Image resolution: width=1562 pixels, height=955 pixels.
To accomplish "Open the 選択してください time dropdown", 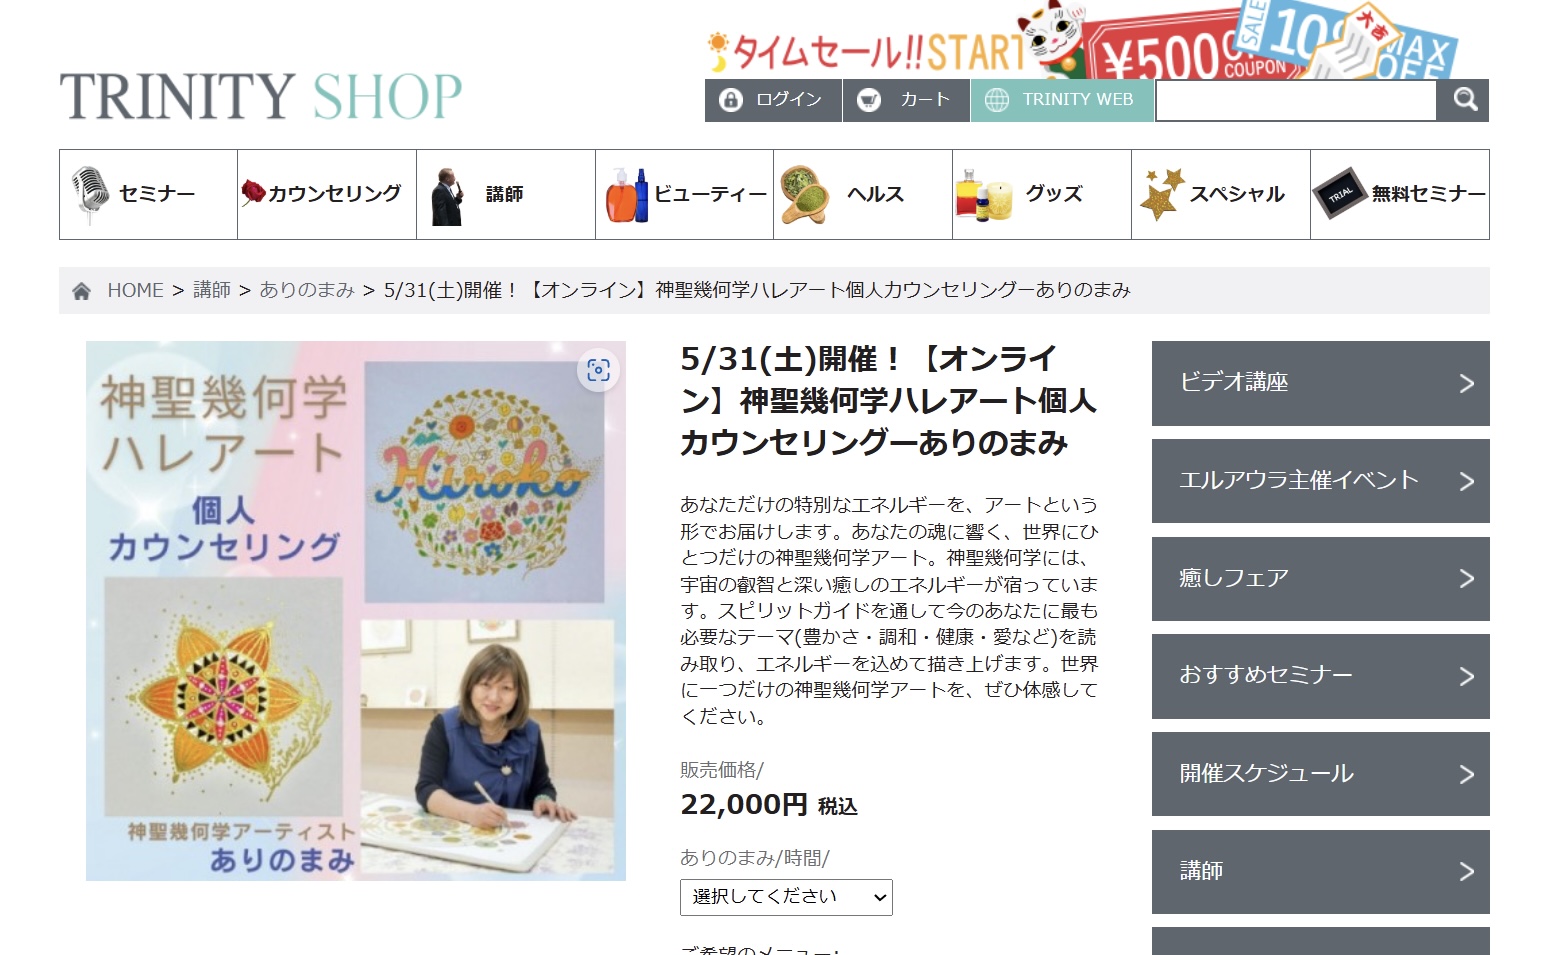I will [x=786, y=897].
